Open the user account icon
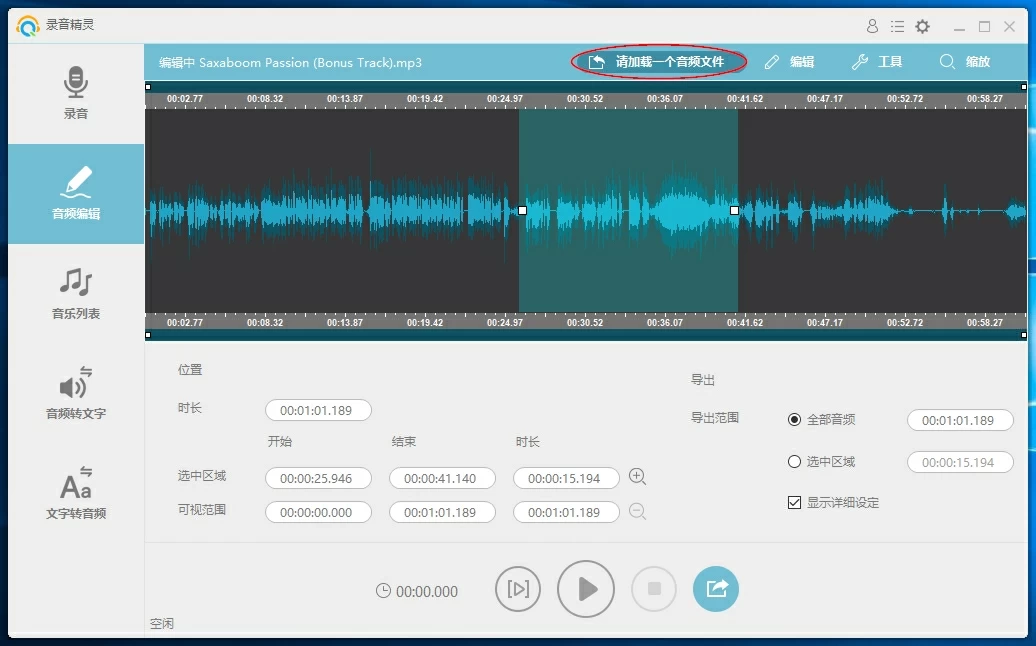This screenshot has height=646, width=1036. pyautogui.click(x=872, y=27)
